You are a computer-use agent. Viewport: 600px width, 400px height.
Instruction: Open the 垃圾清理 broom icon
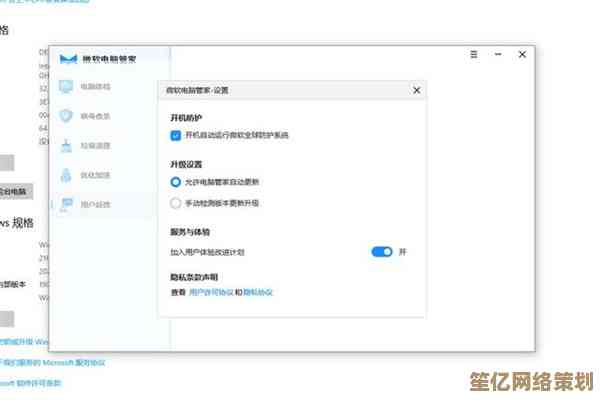[67, 146]
